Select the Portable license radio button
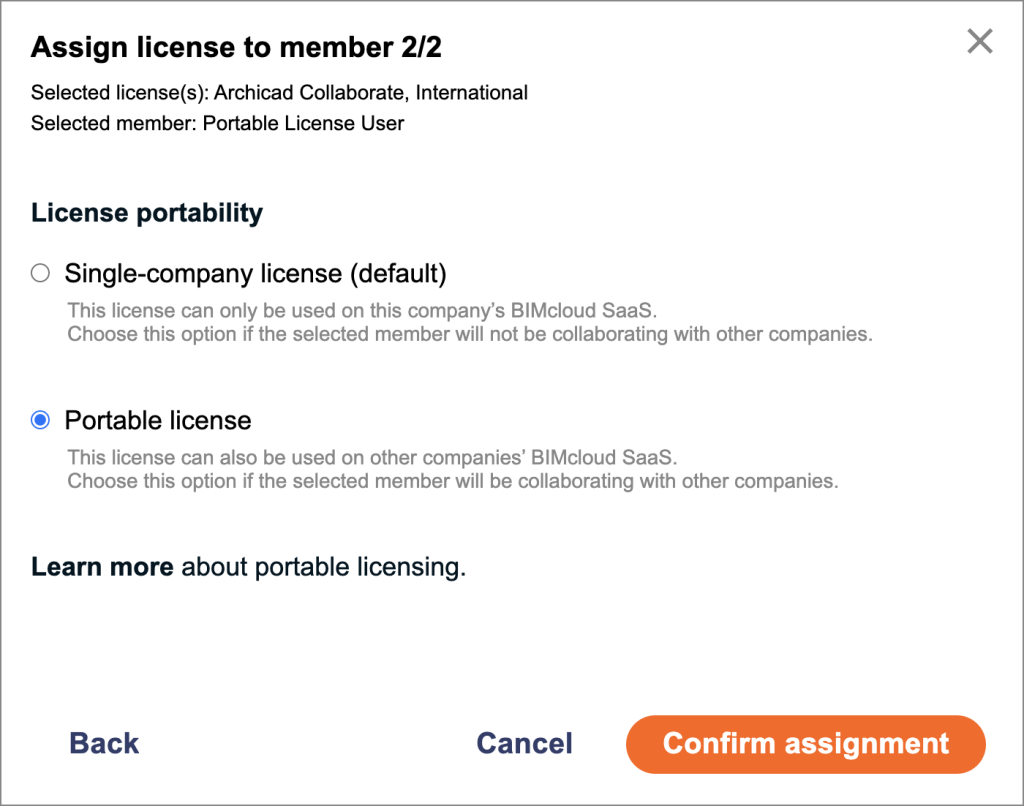This screenshot has width=1024, height=806. (40, 420)
